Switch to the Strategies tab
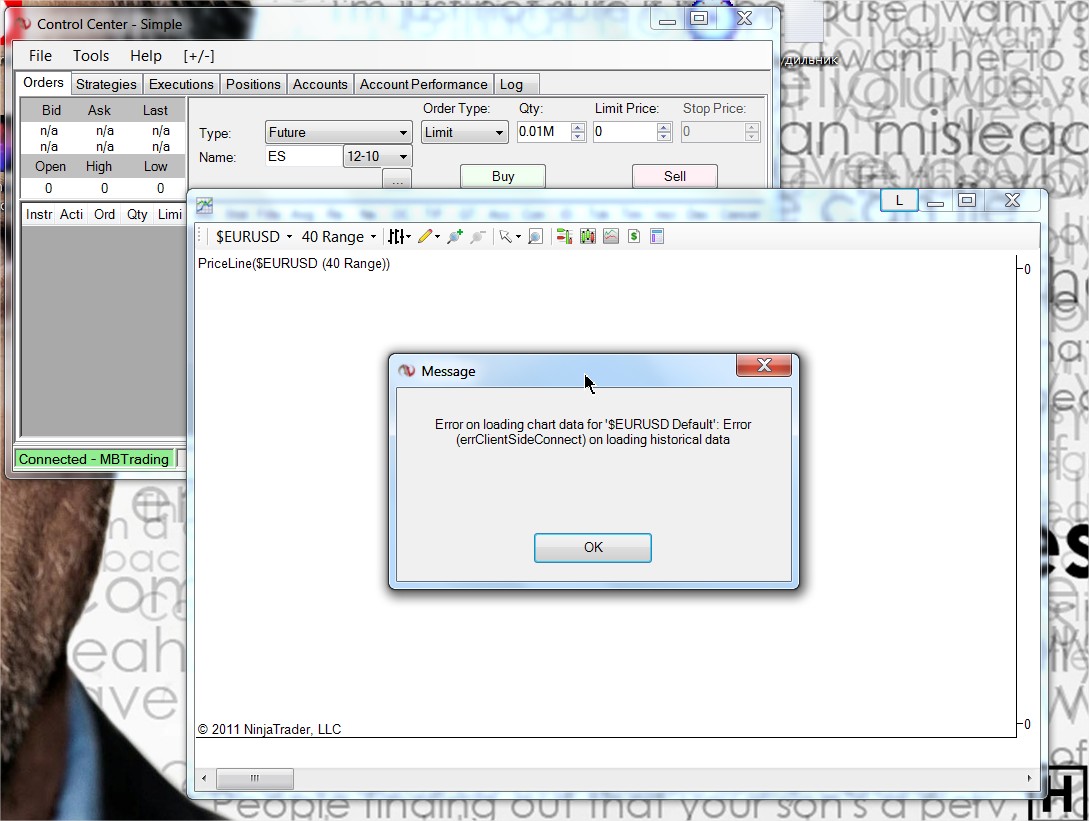The width and height of the screenshot is (1089, 821). click(106, 84)
